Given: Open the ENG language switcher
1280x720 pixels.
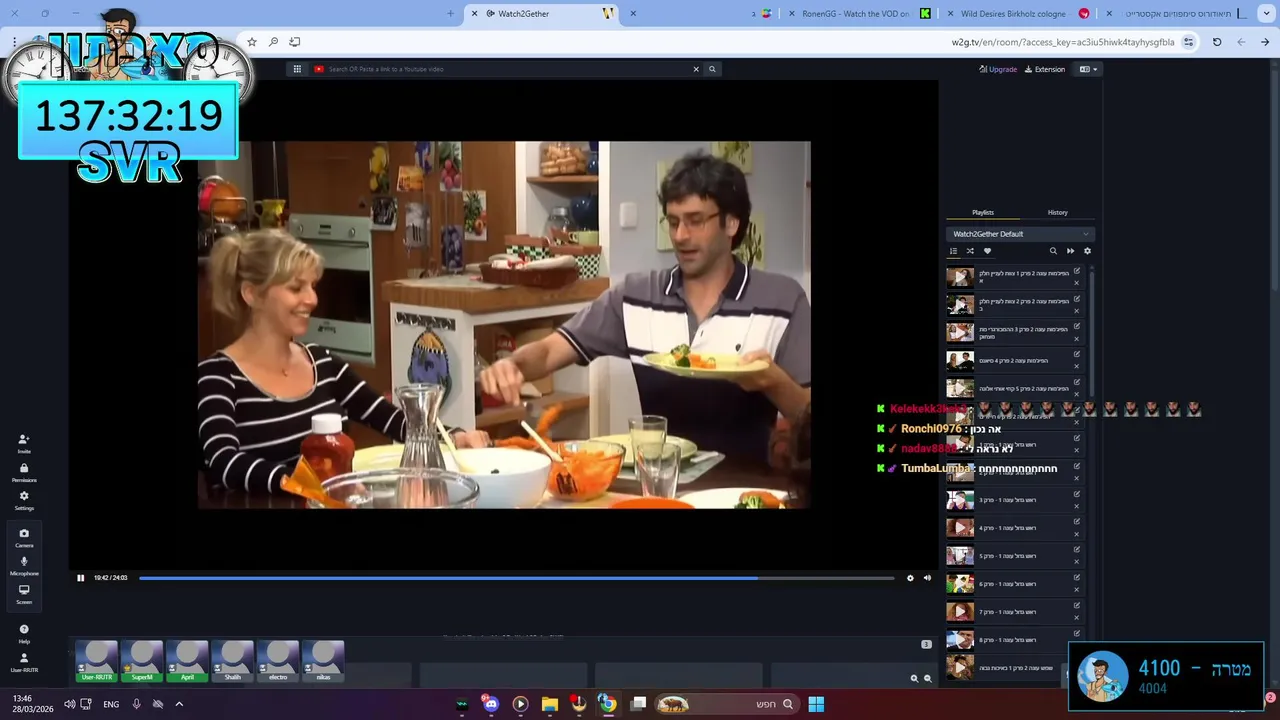Looking at the screenshot, I should [x=111, y=704].
